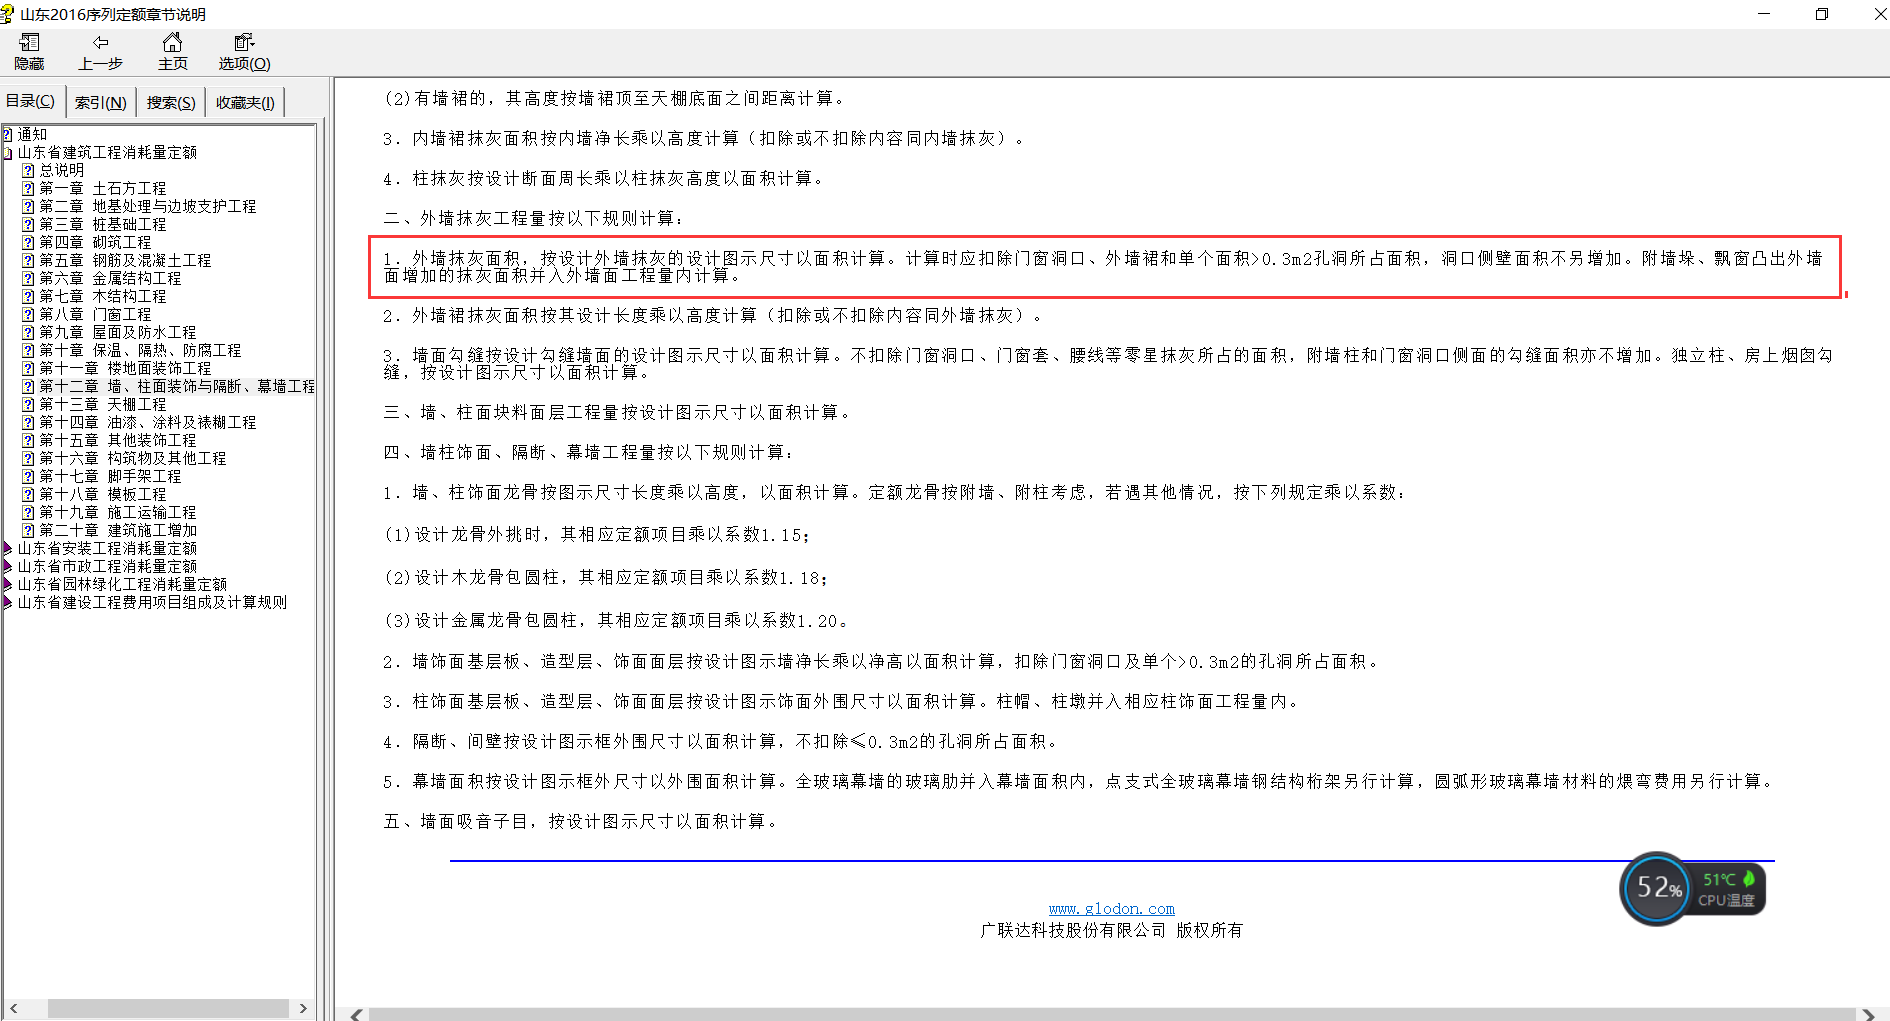Click the 第三章 桩基础工程 page icon
Image resolution: width=1890 pixels, height=1021 pixels.
(28, 224)
